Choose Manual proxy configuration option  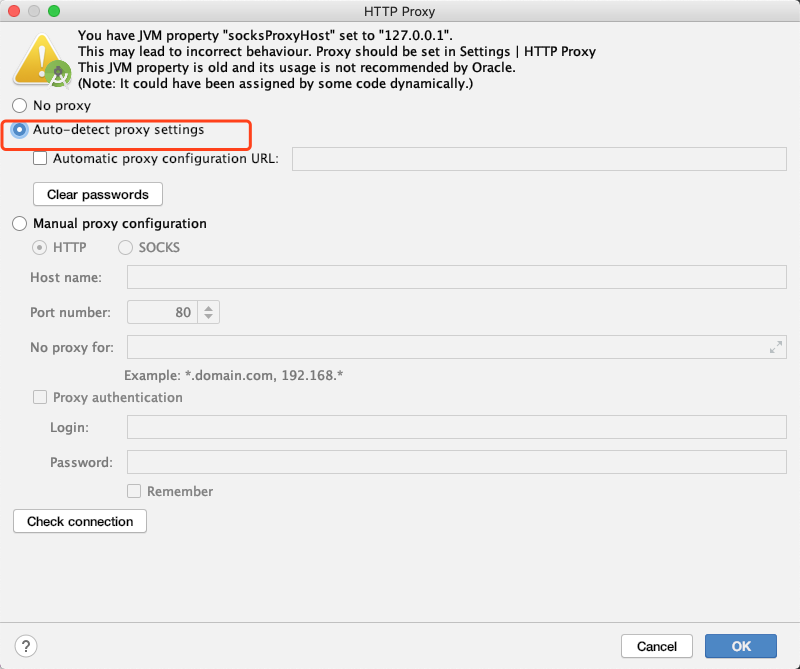(19, 224)
